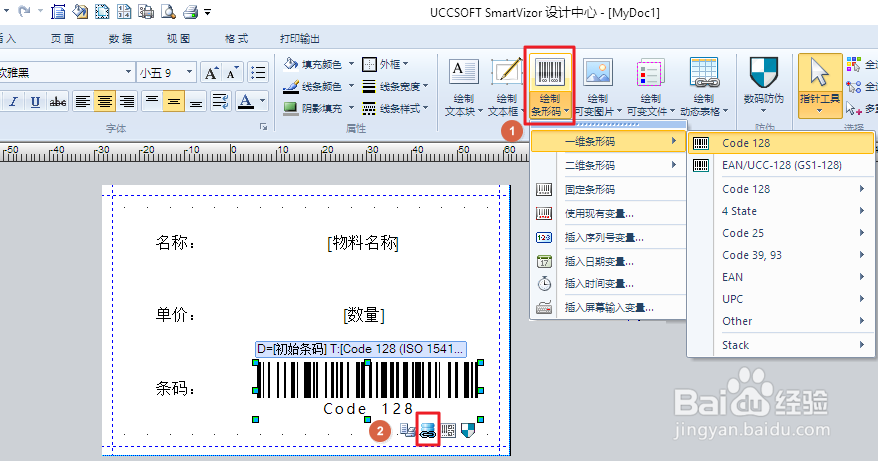Open 线条宽度 line width dropdown

pyautogui.click(x=395, y=86)
